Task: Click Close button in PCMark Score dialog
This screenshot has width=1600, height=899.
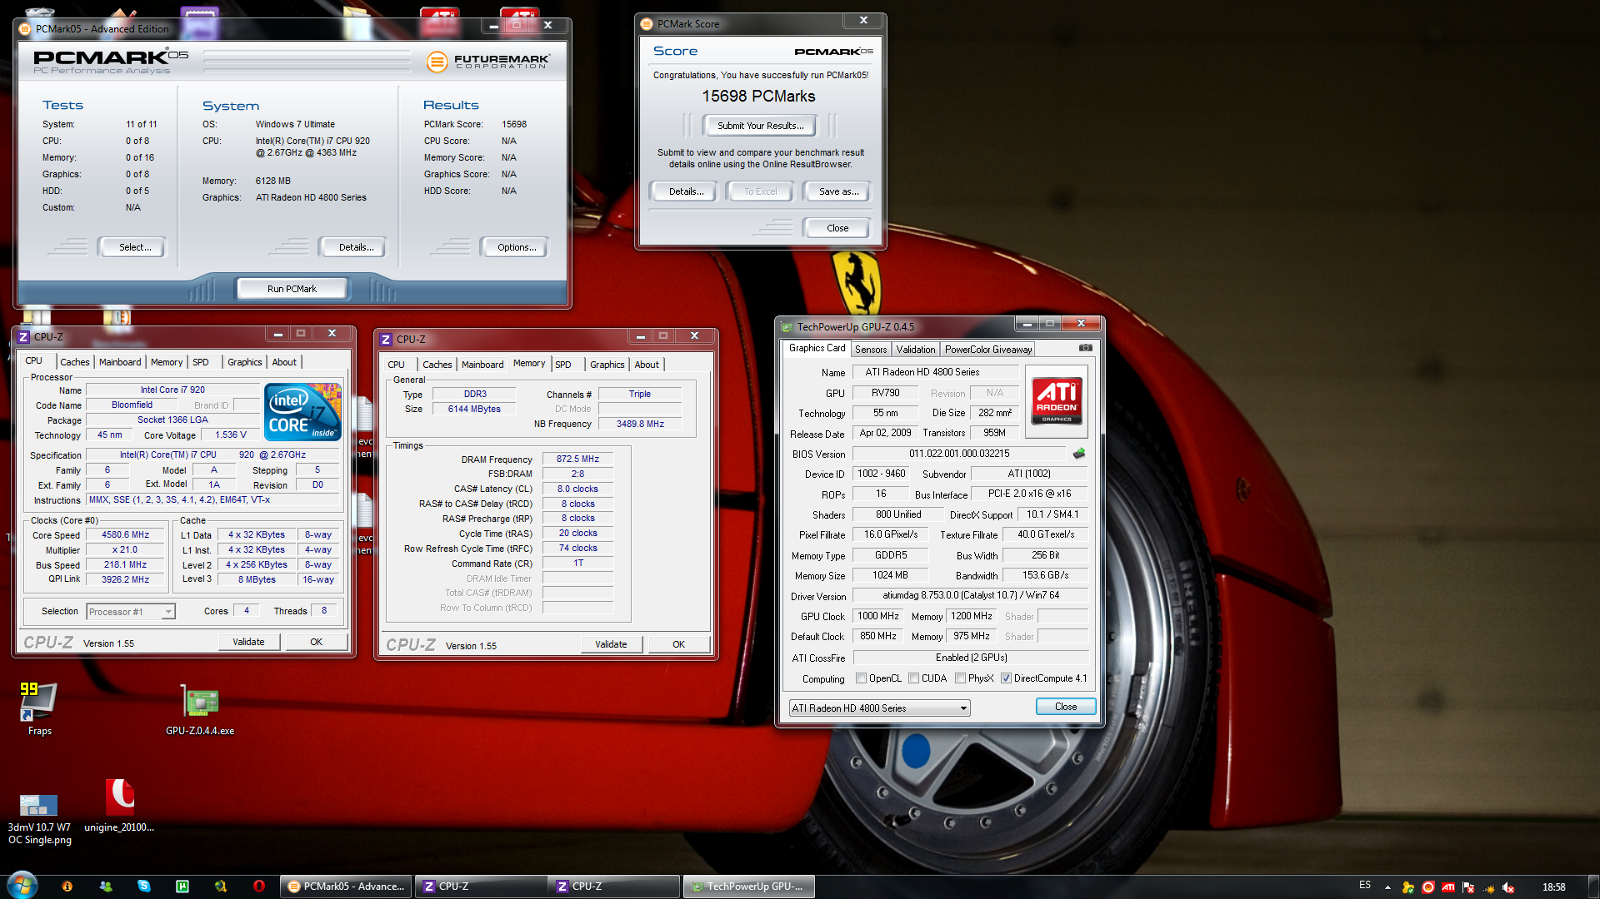Action: [x=837, y=228]
